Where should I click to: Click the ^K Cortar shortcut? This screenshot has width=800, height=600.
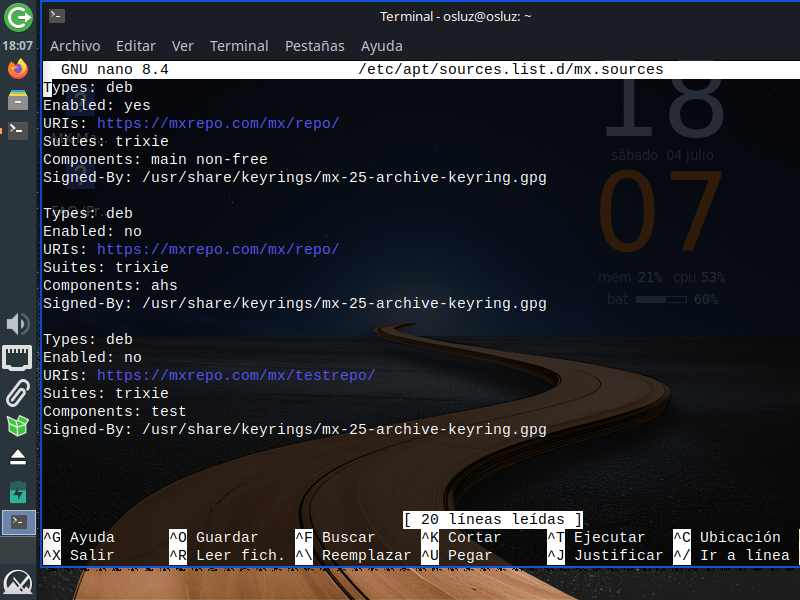tap(461, 537)
